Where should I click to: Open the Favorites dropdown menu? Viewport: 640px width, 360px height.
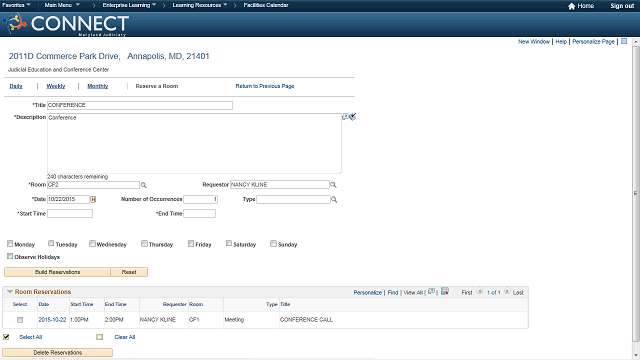16,5
